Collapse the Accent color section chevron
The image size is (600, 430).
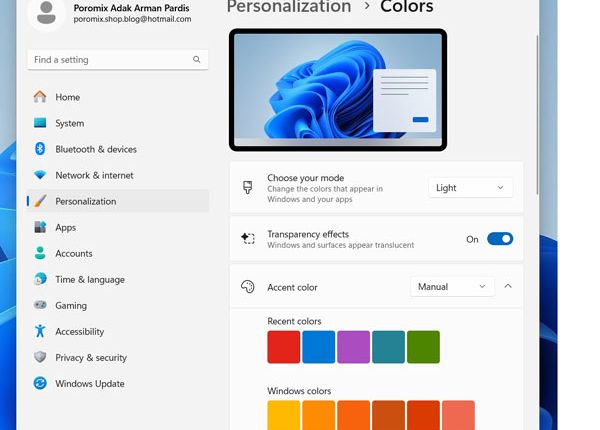click(x=508, y=286)
